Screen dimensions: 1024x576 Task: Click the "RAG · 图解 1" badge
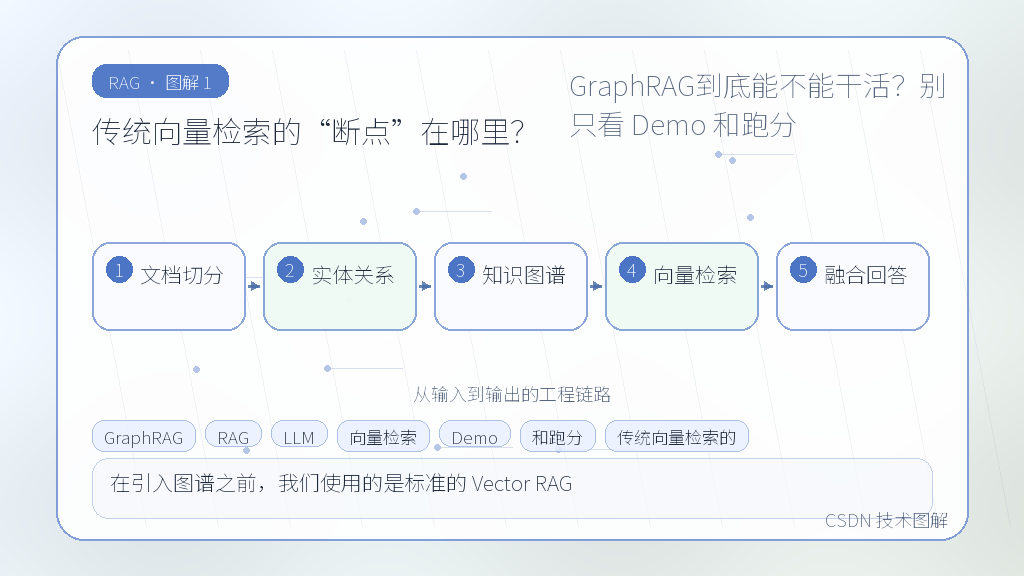click(160, 82)
